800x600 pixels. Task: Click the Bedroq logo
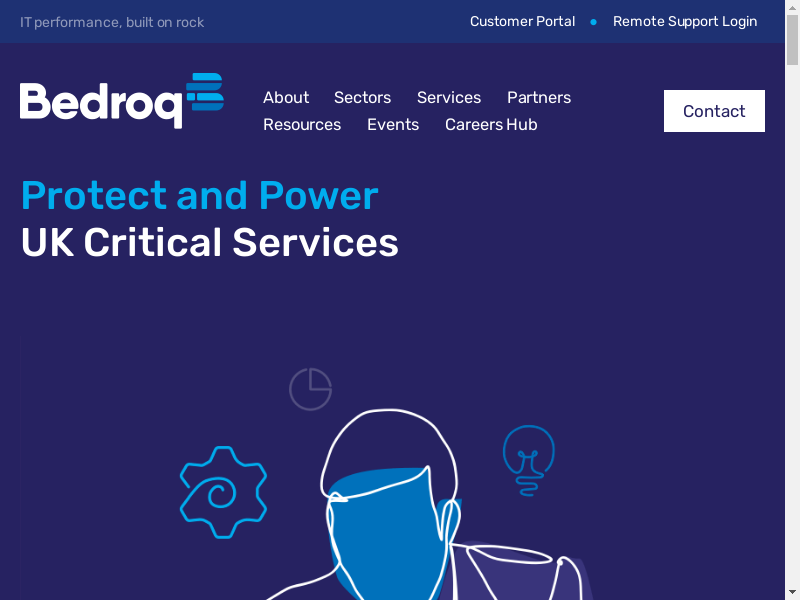click(121, 101)
